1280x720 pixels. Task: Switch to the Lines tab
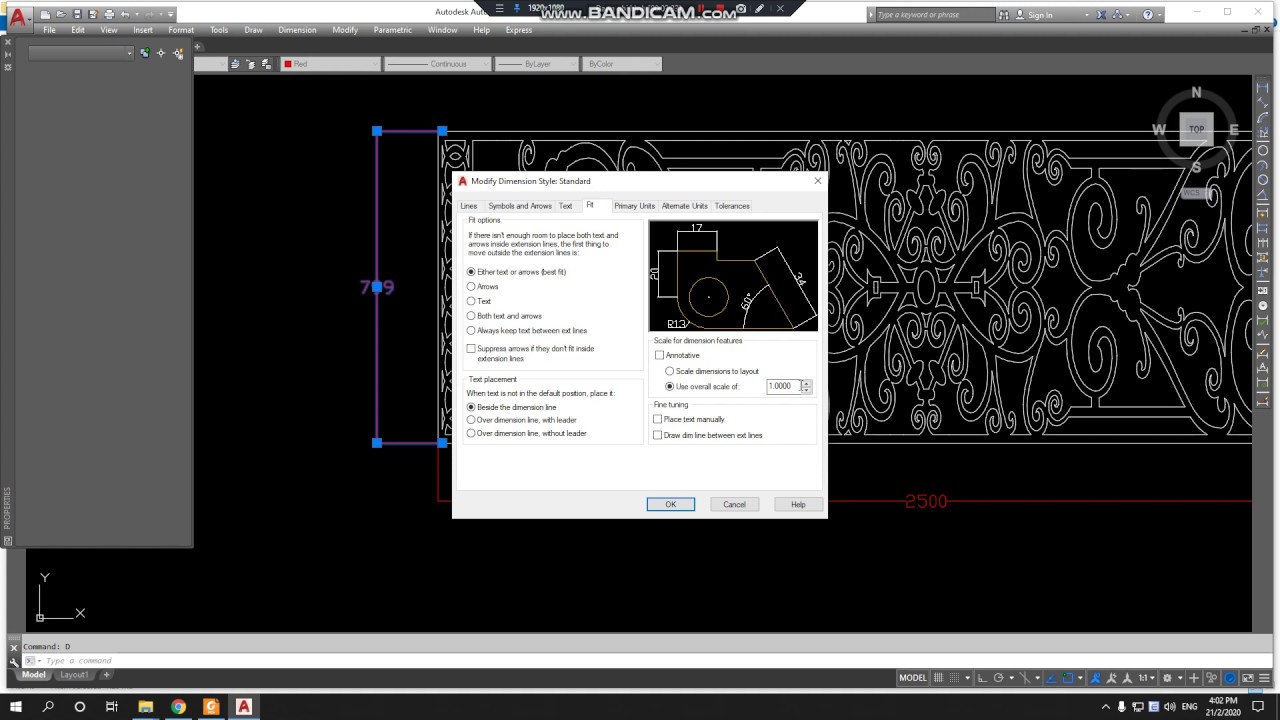(x=468, y=206)
